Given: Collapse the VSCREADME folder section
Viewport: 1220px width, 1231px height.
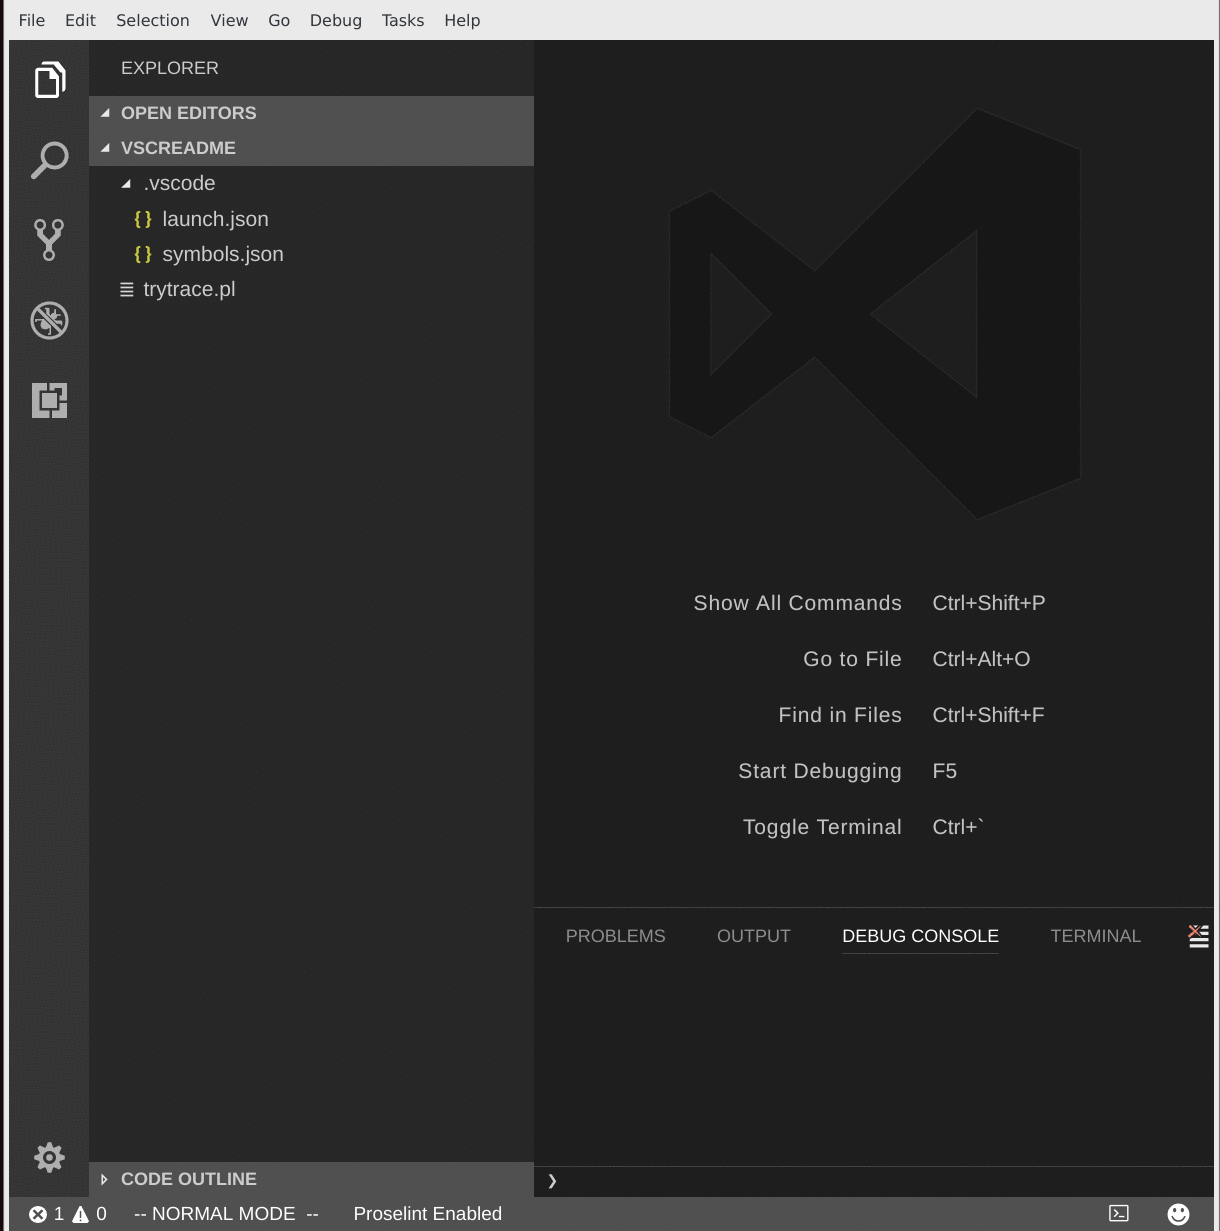Looking at the screenshot, I should tap(105, 148).
